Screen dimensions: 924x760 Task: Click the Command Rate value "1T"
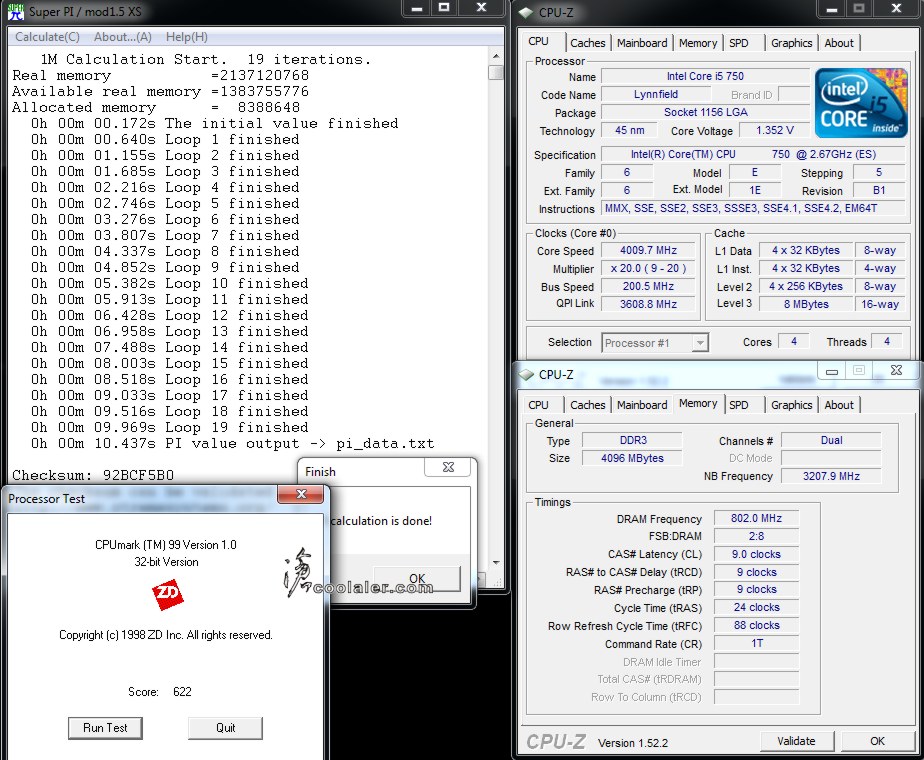(756, 643)
